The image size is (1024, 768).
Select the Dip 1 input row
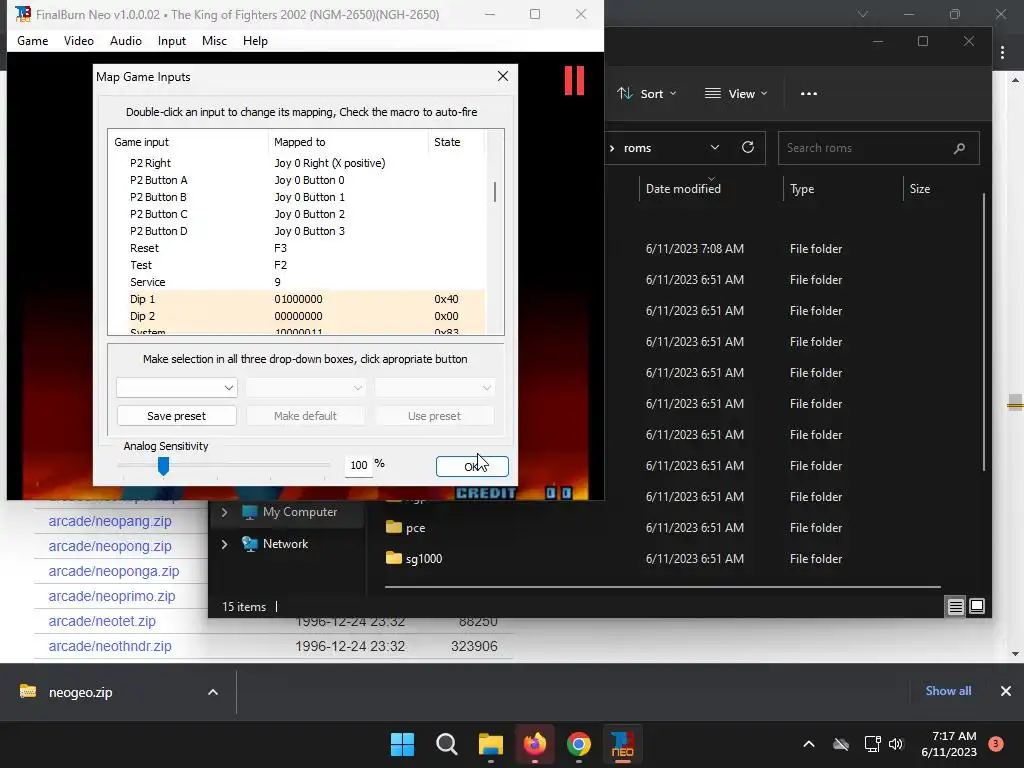click(x=297, y=298)
